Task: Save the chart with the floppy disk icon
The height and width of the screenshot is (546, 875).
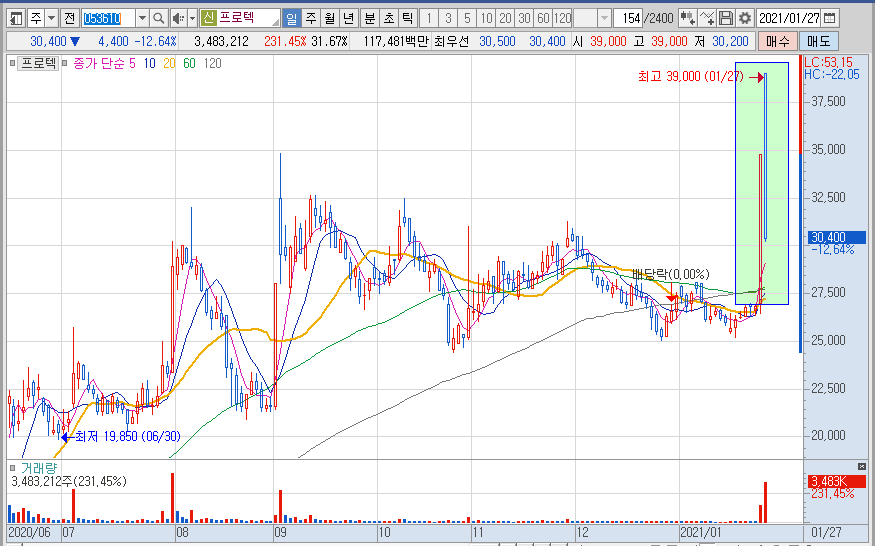Action: click(x=725, y=18)
